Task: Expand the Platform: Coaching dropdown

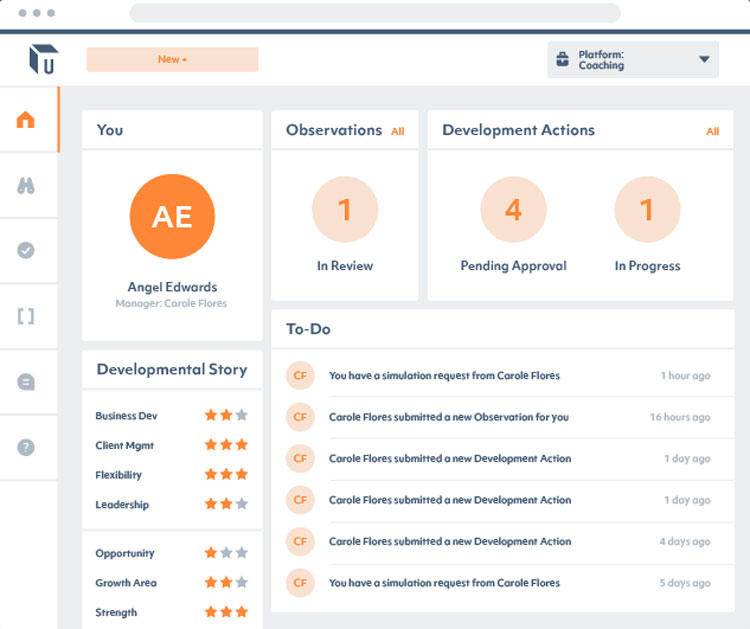Action: click(x=704, y=60)
